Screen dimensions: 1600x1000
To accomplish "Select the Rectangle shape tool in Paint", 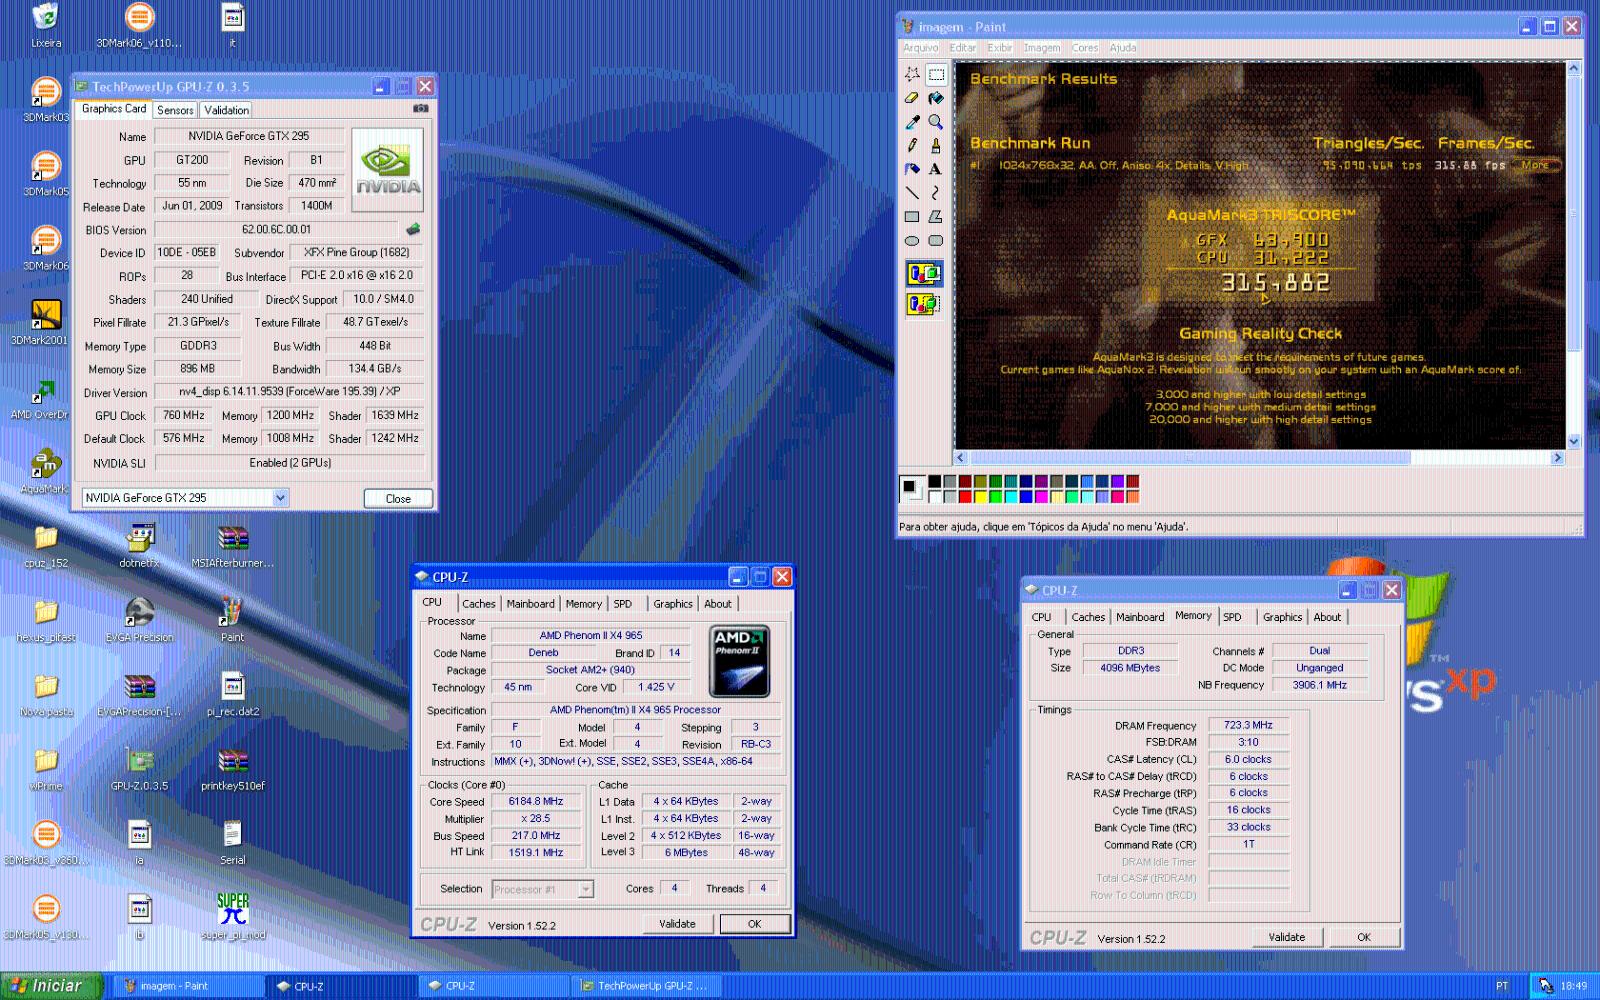I will click(912, 217).
